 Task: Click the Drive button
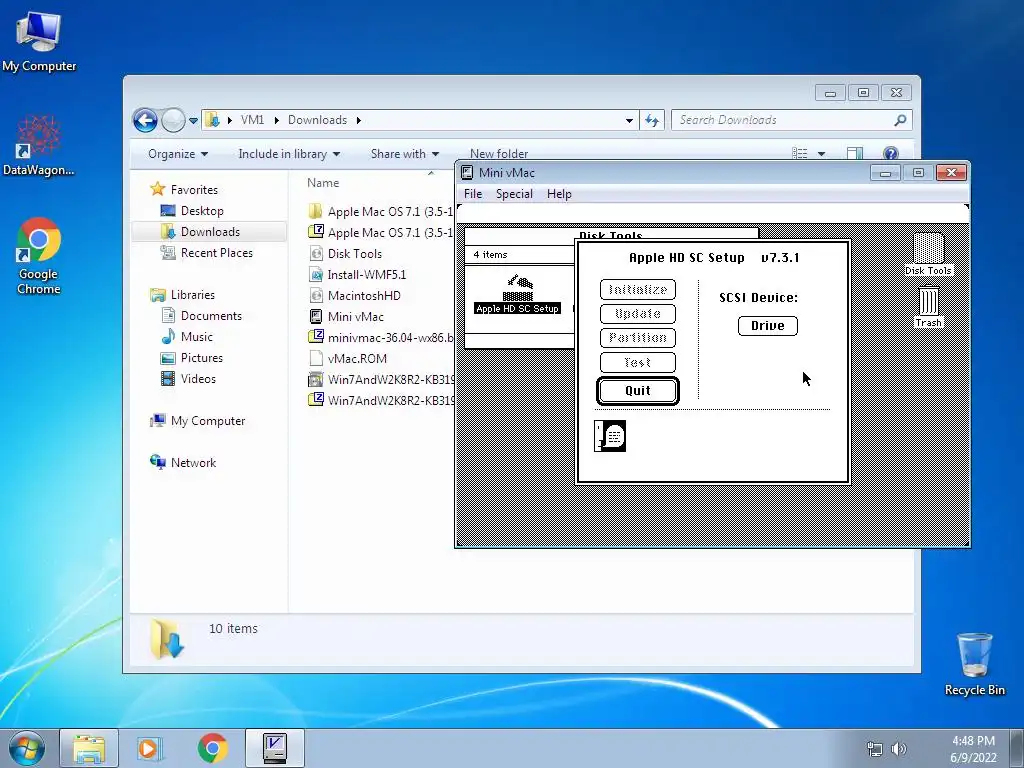(767, 326)
